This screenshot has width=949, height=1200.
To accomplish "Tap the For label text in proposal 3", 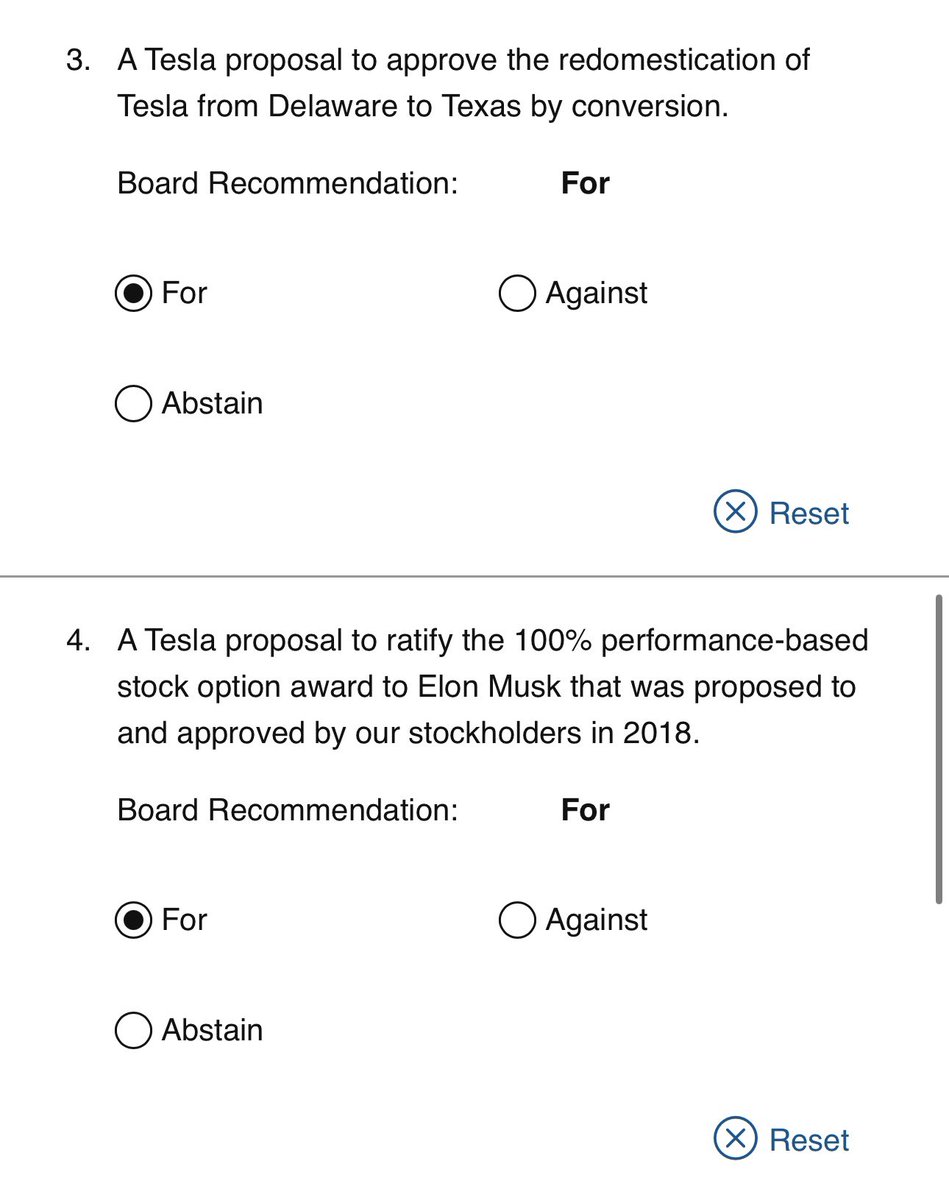I will [x=184, y=294].
